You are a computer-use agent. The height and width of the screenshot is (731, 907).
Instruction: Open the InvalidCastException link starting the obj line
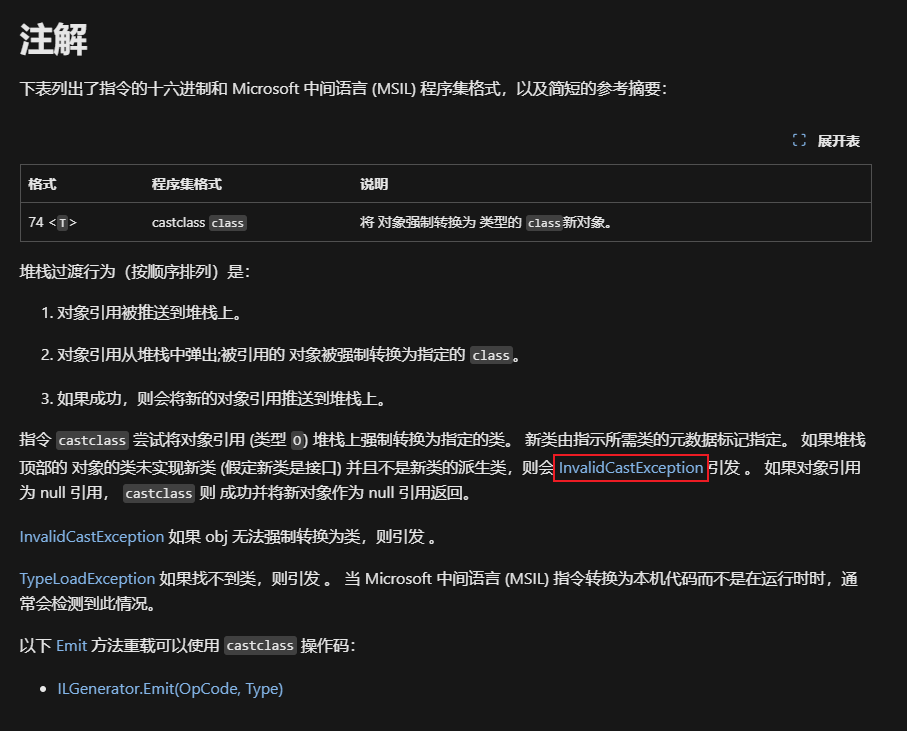(x=92, y=537)
